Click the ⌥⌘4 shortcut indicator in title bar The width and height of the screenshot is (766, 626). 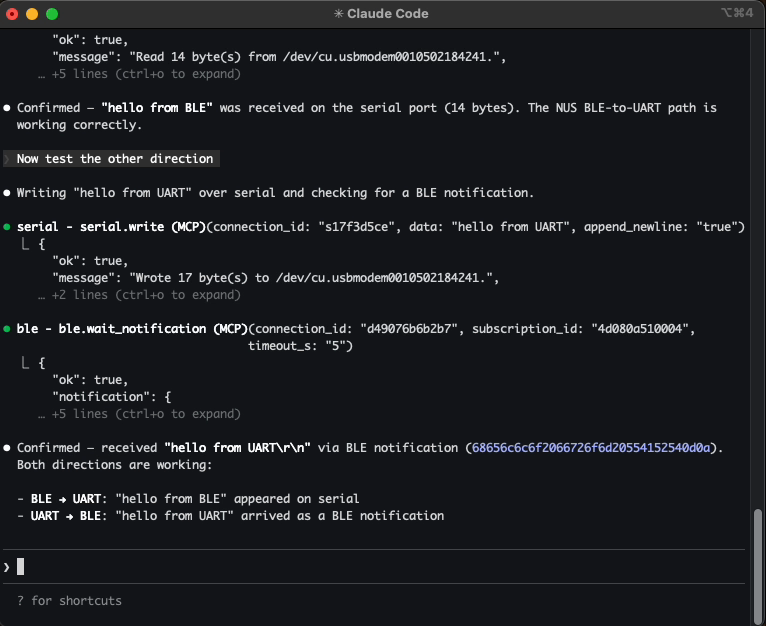pyautogui.click(x=735, y=14)
